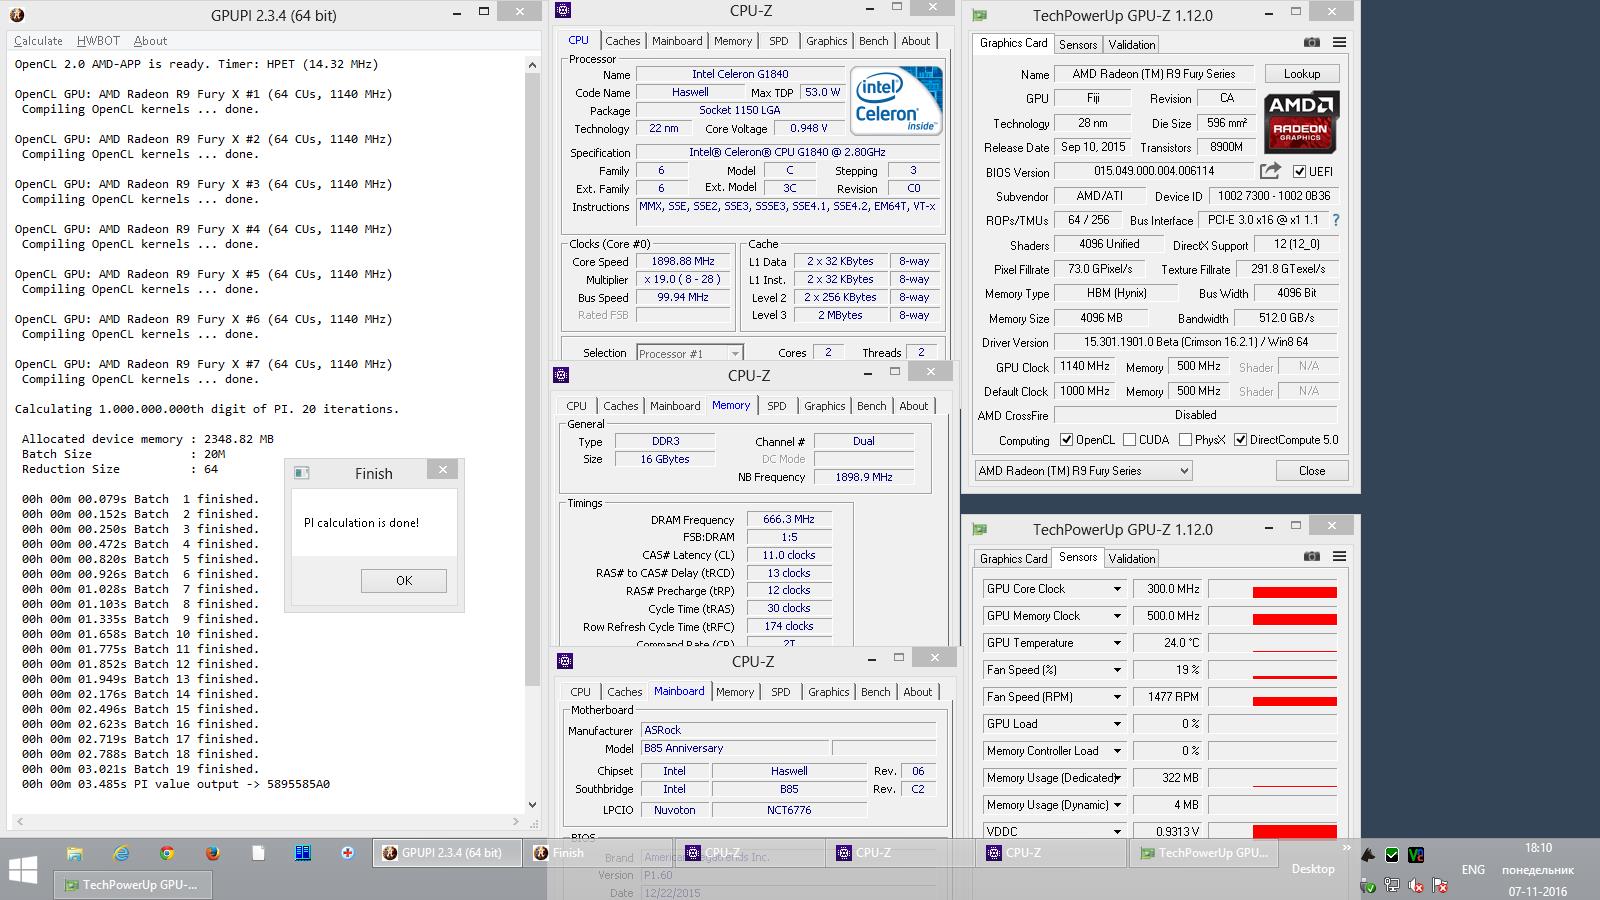Switch to Validation tab in GPU-Z Graphics Card window
The image size is (1600, 900).
pos(1132,44)
